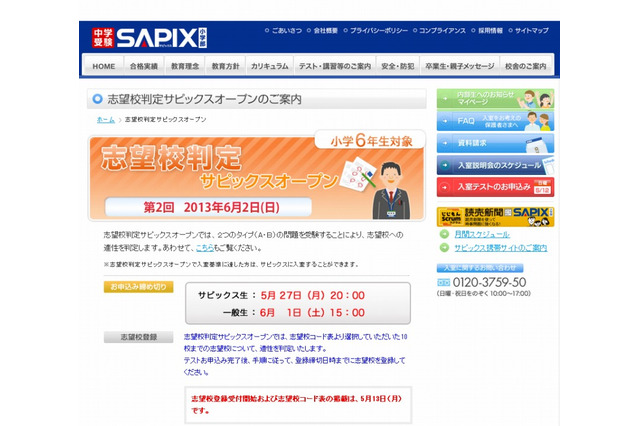This screenshot has width=640, height=426.
Task: Click the SAPIX logo
Action: tap(149, 38)
